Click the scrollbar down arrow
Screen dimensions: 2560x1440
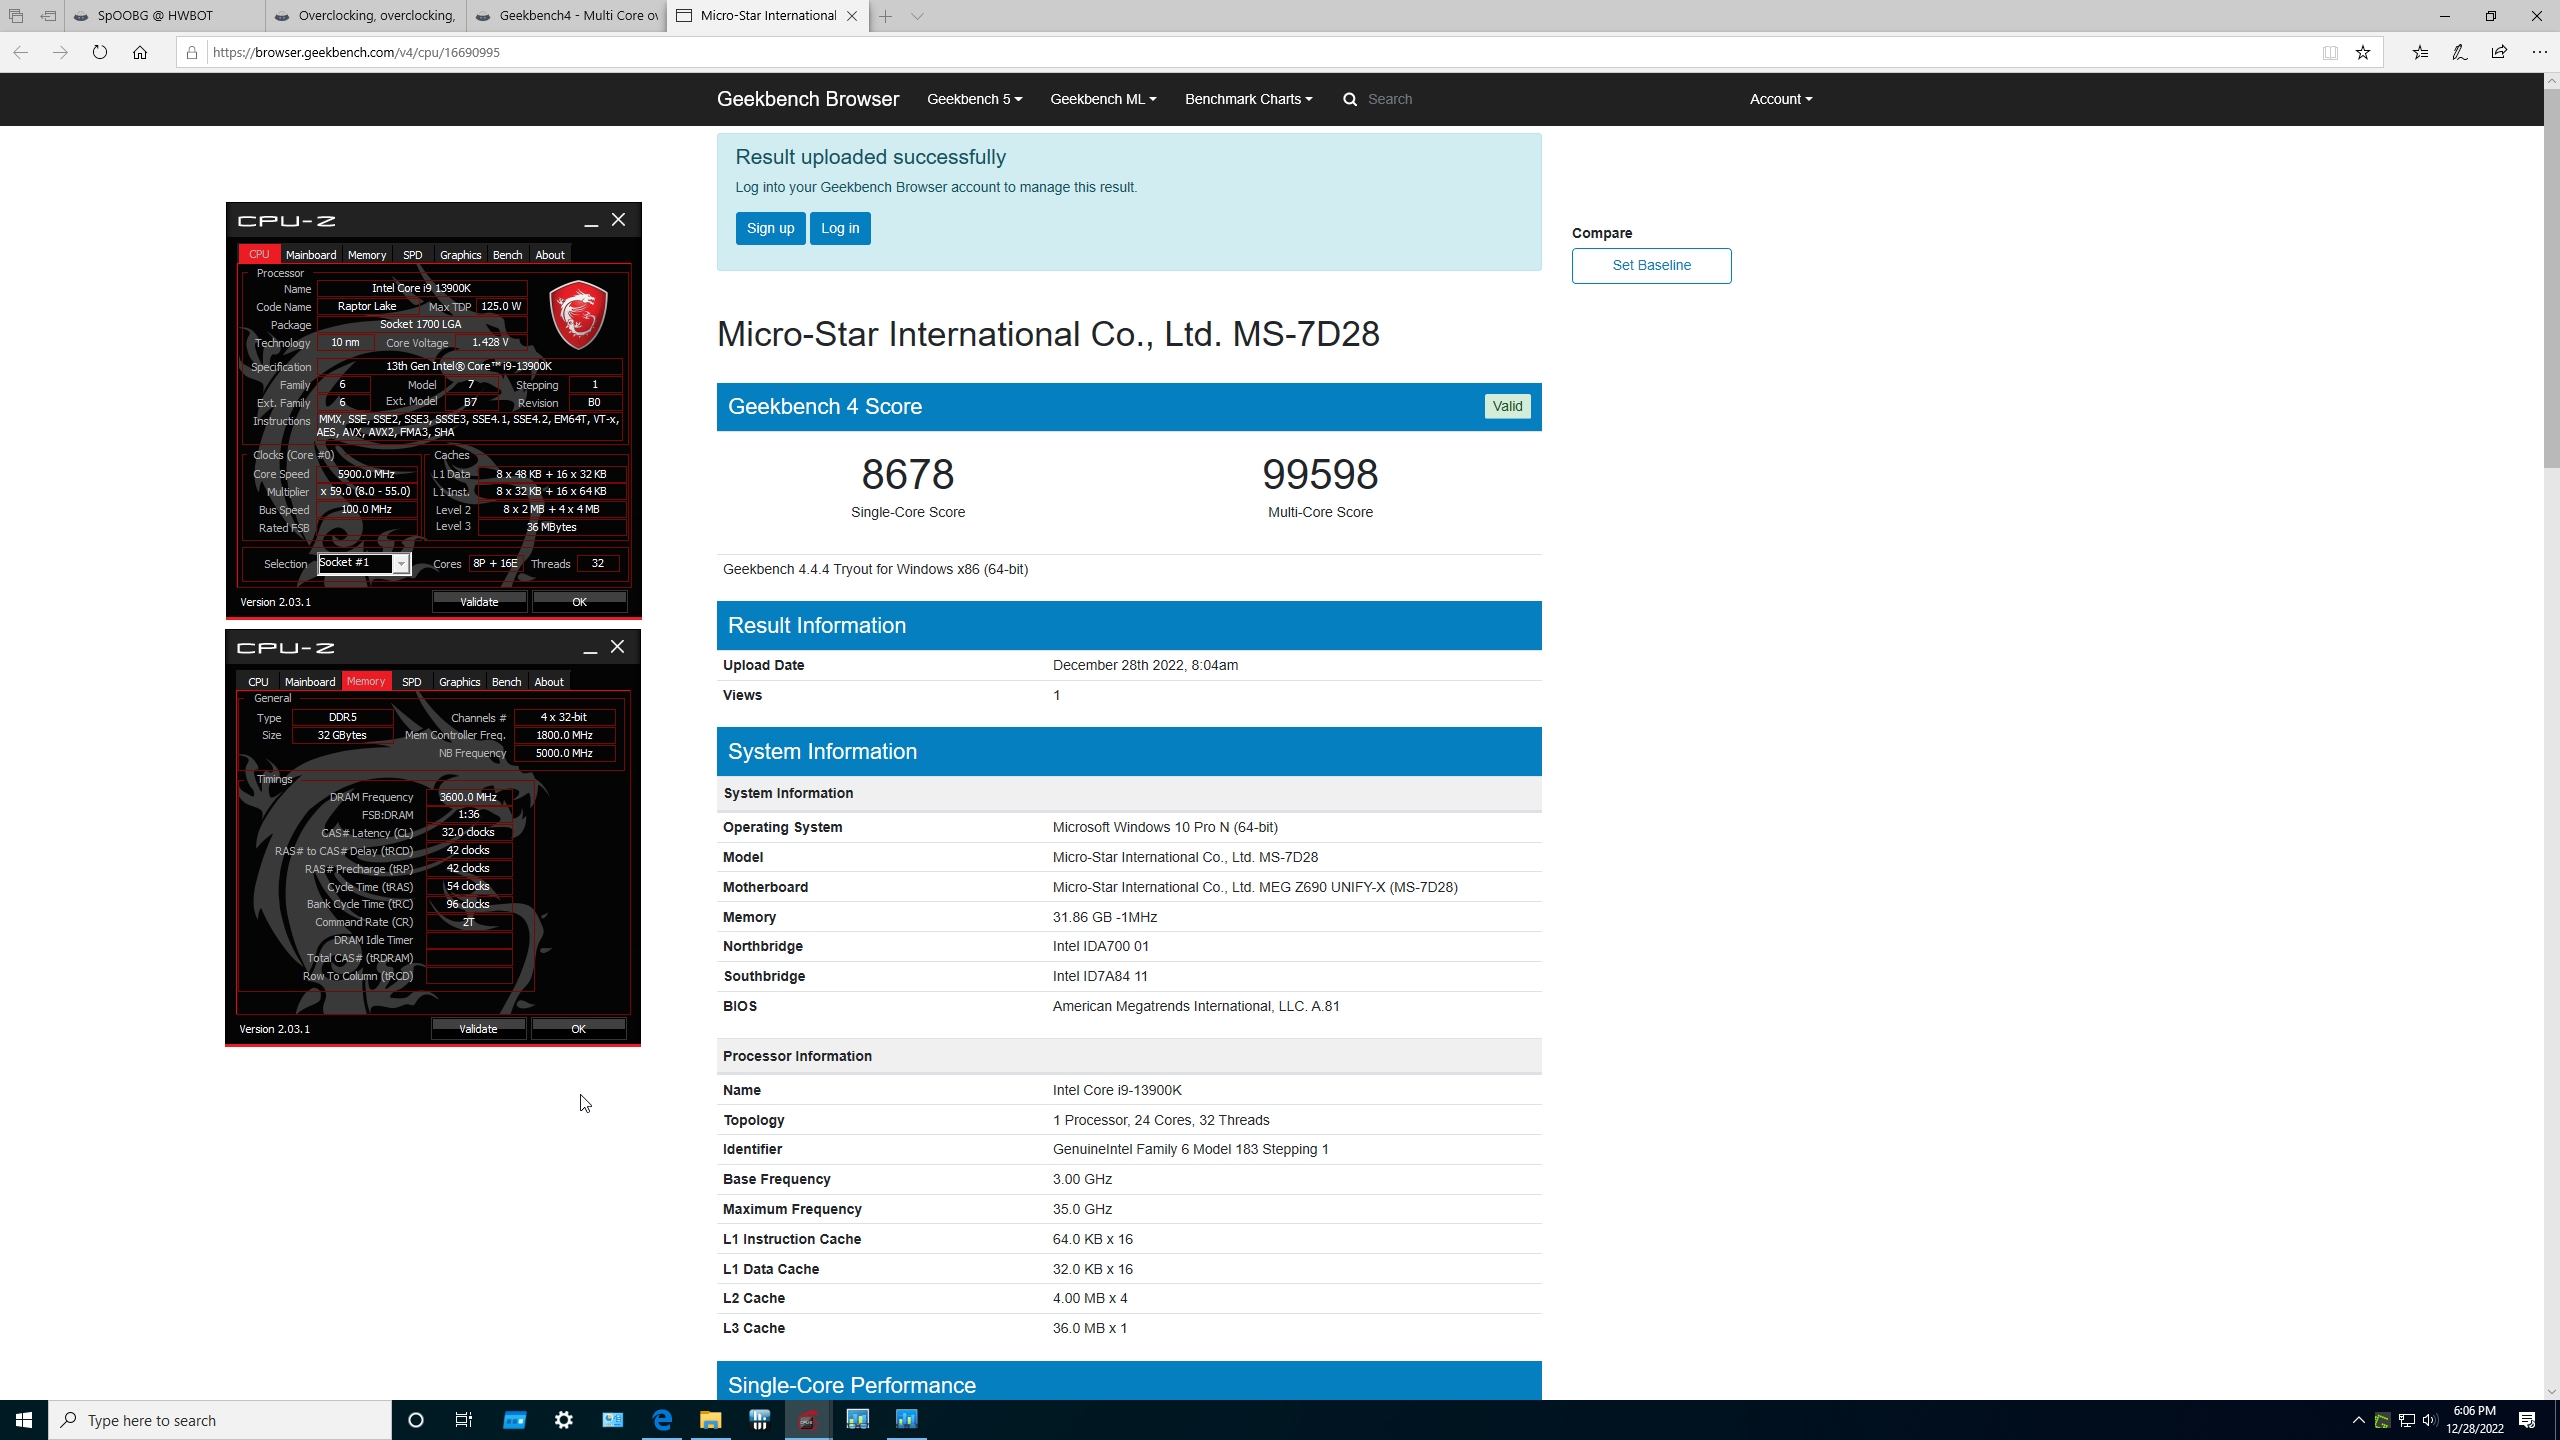[x=2551, y=1391]
